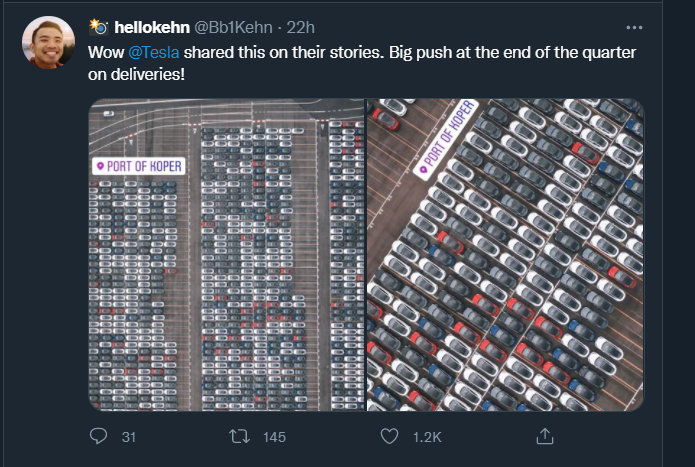Screen dimensions: 695x467
Task: Click the reply speech bubble icon
Action: tap(98, 436)
